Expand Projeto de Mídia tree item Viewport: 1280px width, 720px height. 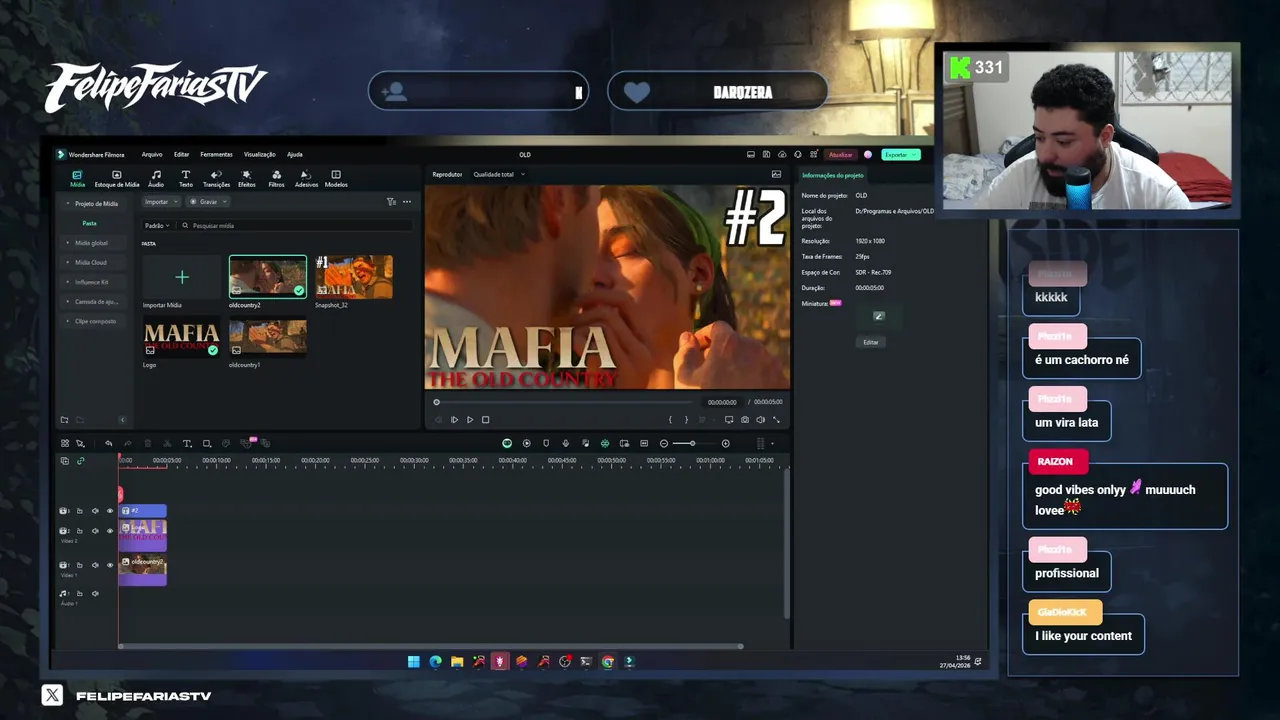[x=92, y=204]
